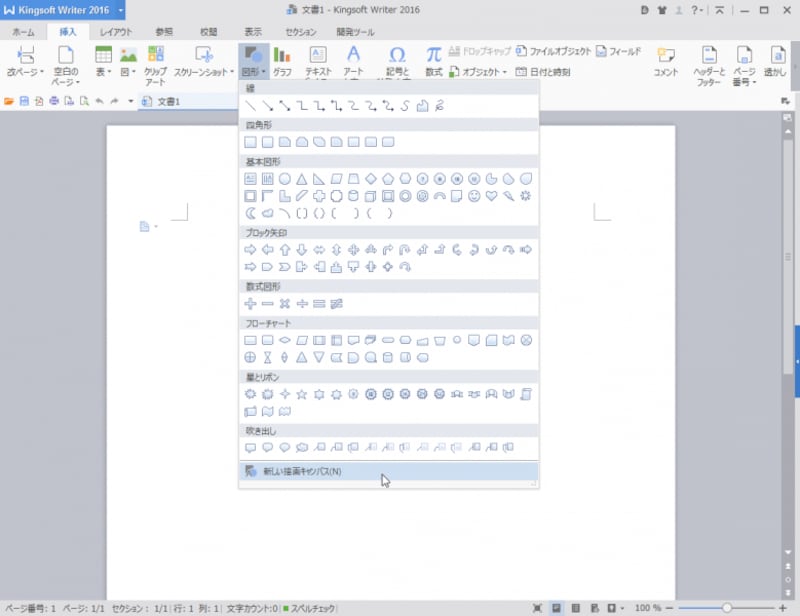This screenshot has height=616, width=800.
Task: Select the plus sign equation shape
Action: click(251, 303)
